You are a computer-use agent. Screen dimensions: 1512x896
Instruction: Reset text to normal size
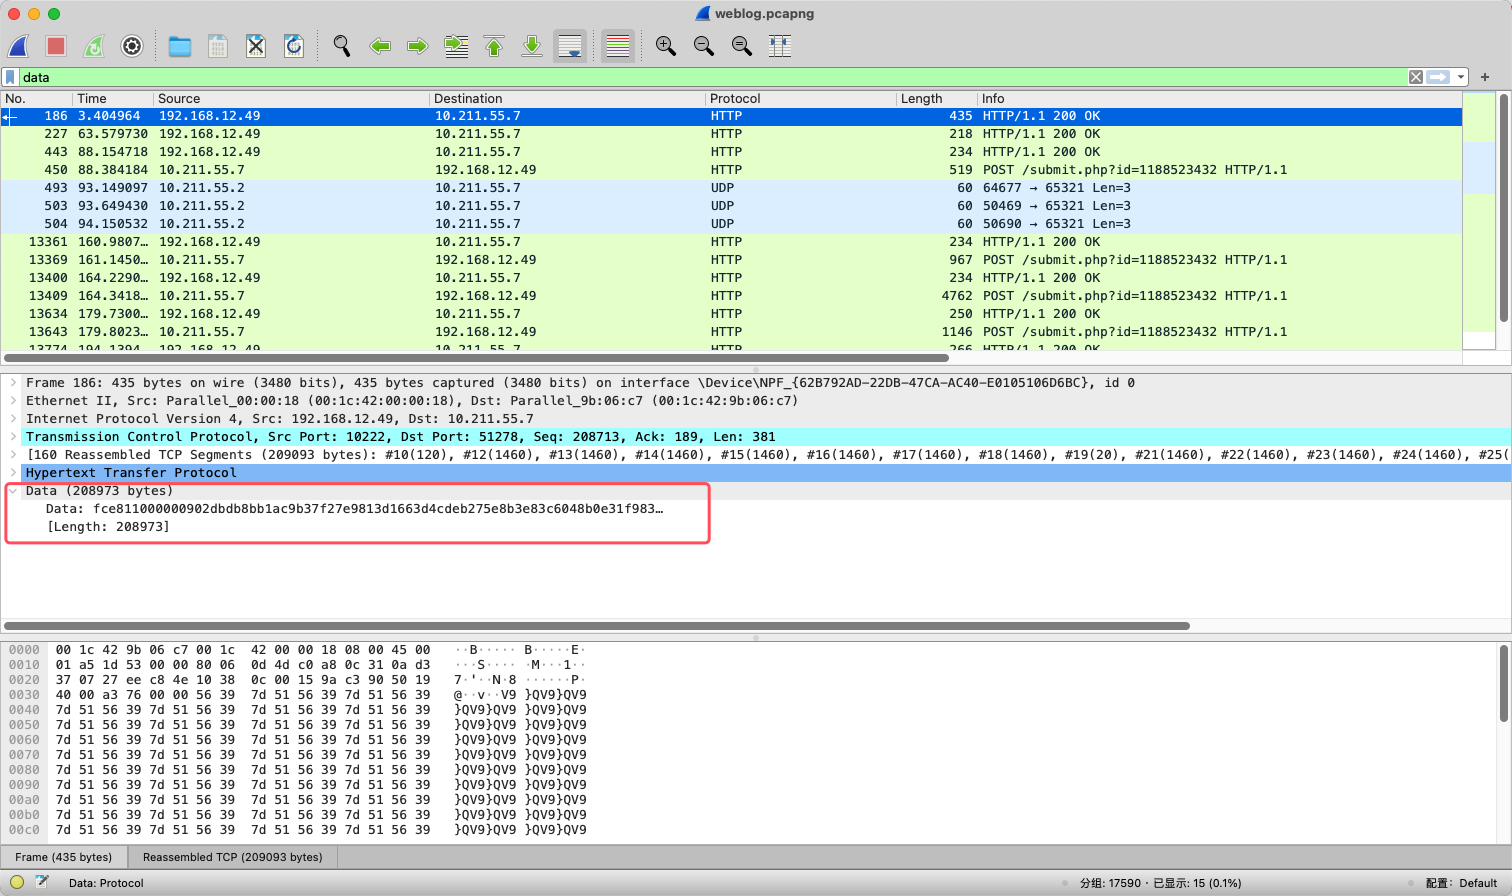click(742, 46)
